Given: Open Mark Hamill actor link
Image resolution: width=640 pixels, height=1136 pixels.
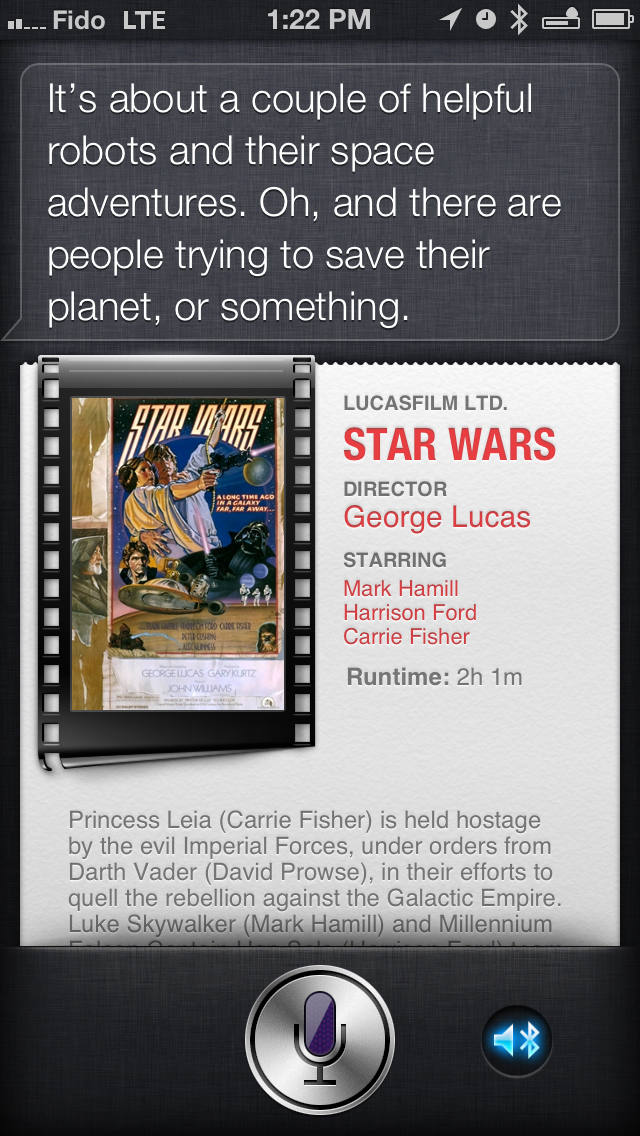Looking at the screenshot, I should click(401, 588).
